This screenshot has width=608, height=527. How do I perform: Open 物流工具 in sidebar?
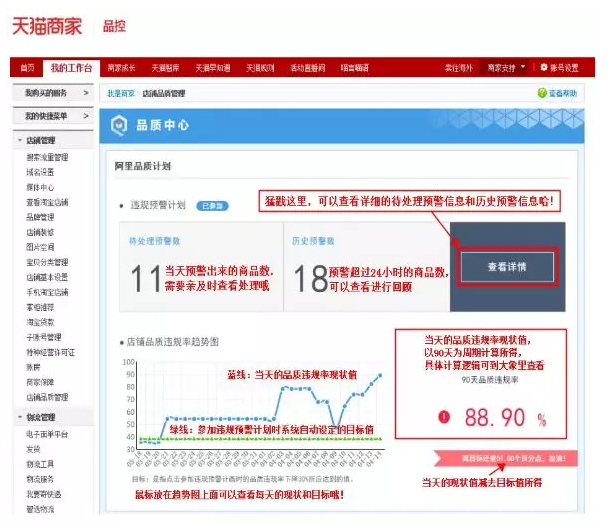(x=40, y=464)
